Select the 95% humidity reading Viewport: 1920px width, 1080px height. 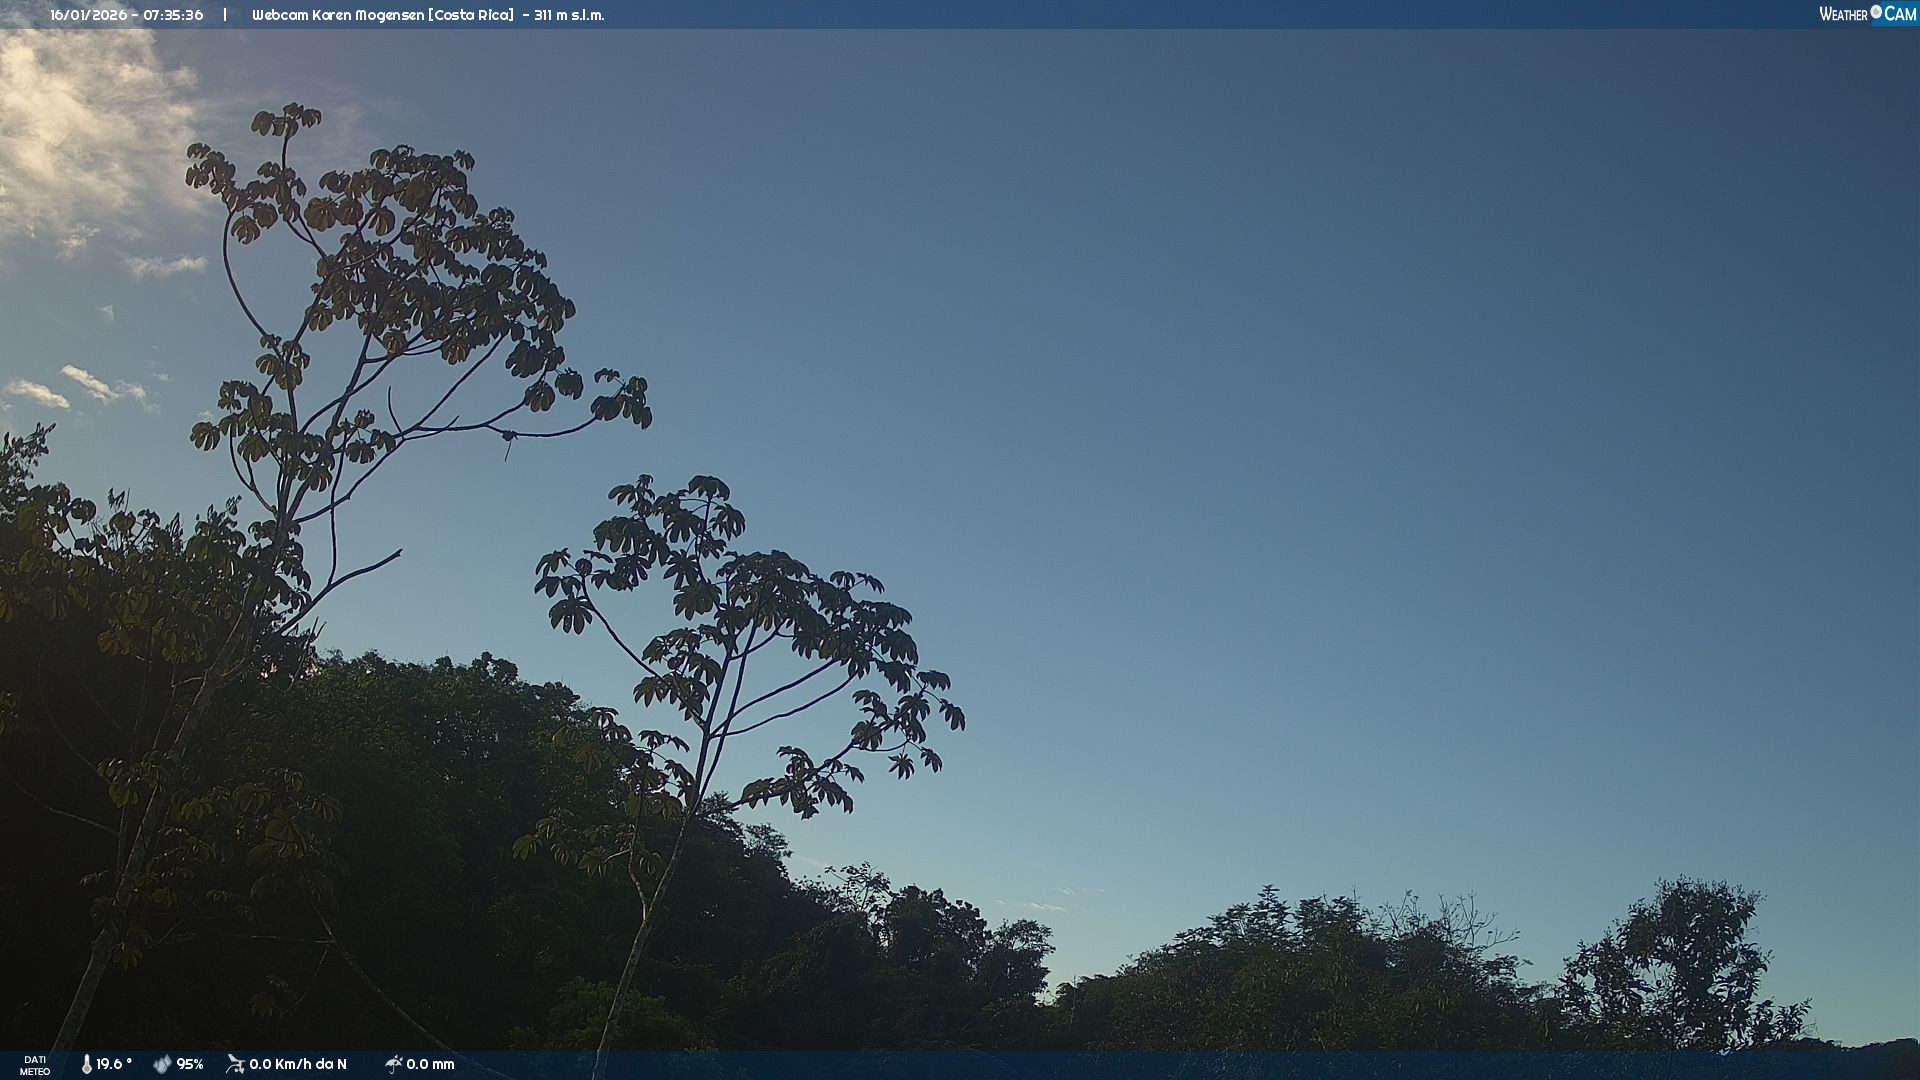click(x=190, y=1065)
